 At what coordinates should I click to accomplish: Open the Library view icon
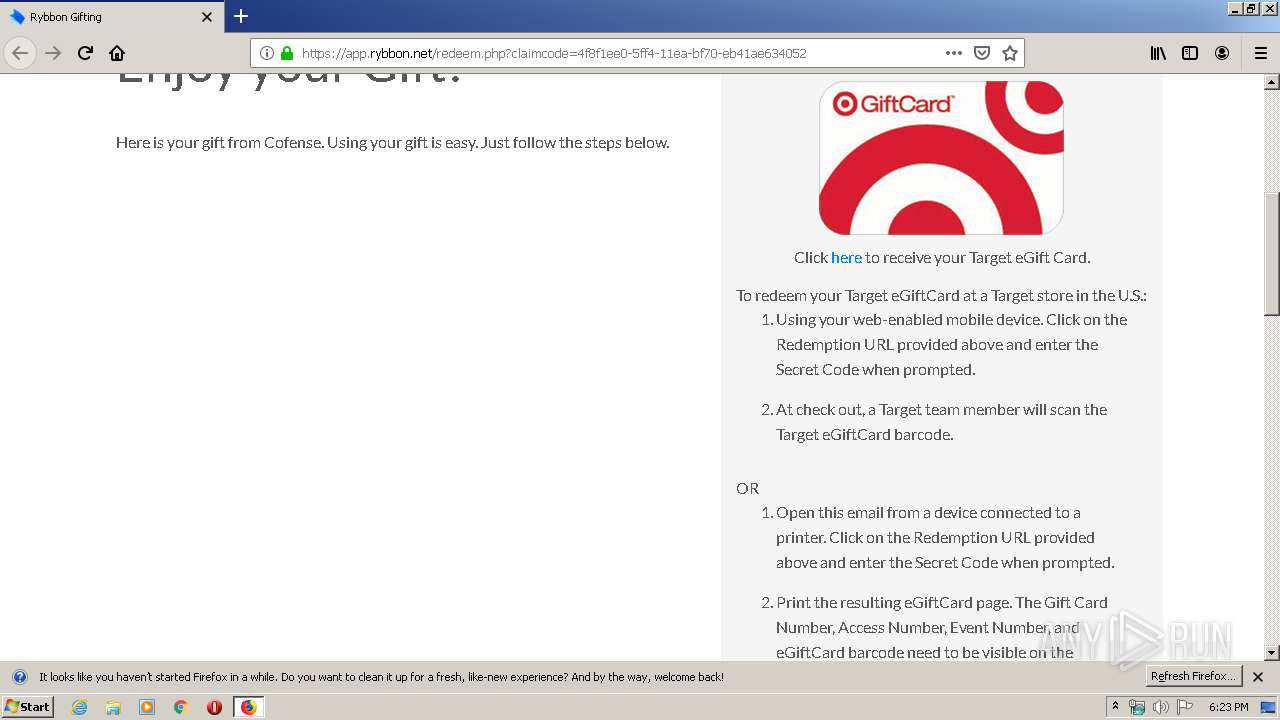coord(1158,53)
